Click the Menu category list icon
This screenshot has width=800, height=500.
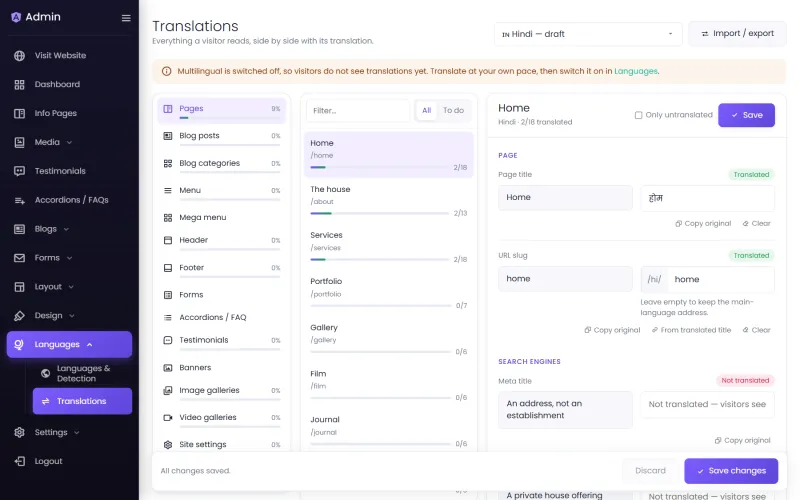(167, 190)
